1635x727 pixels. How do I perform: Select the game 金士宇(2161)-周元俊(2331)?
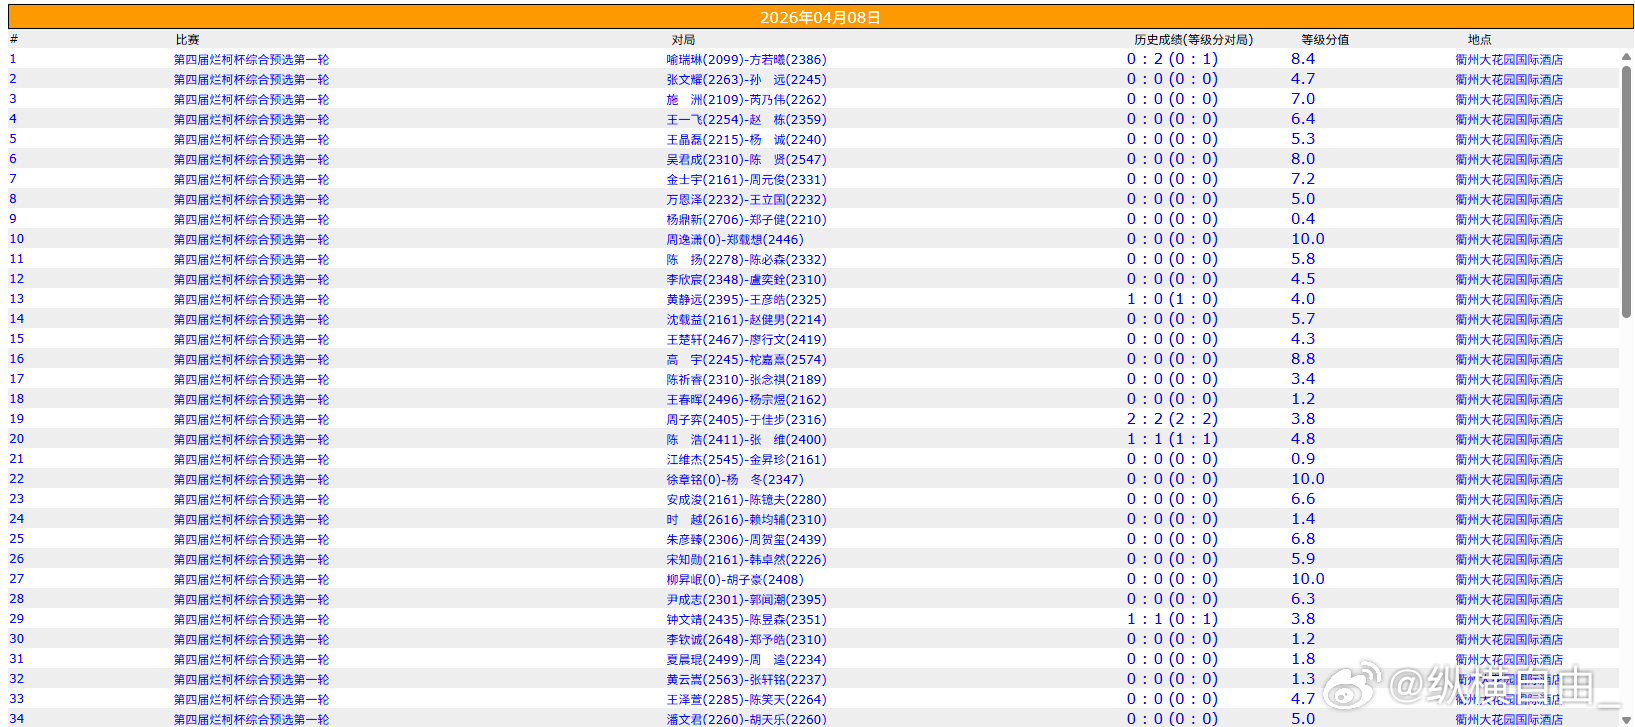click(x=746, y=180)
